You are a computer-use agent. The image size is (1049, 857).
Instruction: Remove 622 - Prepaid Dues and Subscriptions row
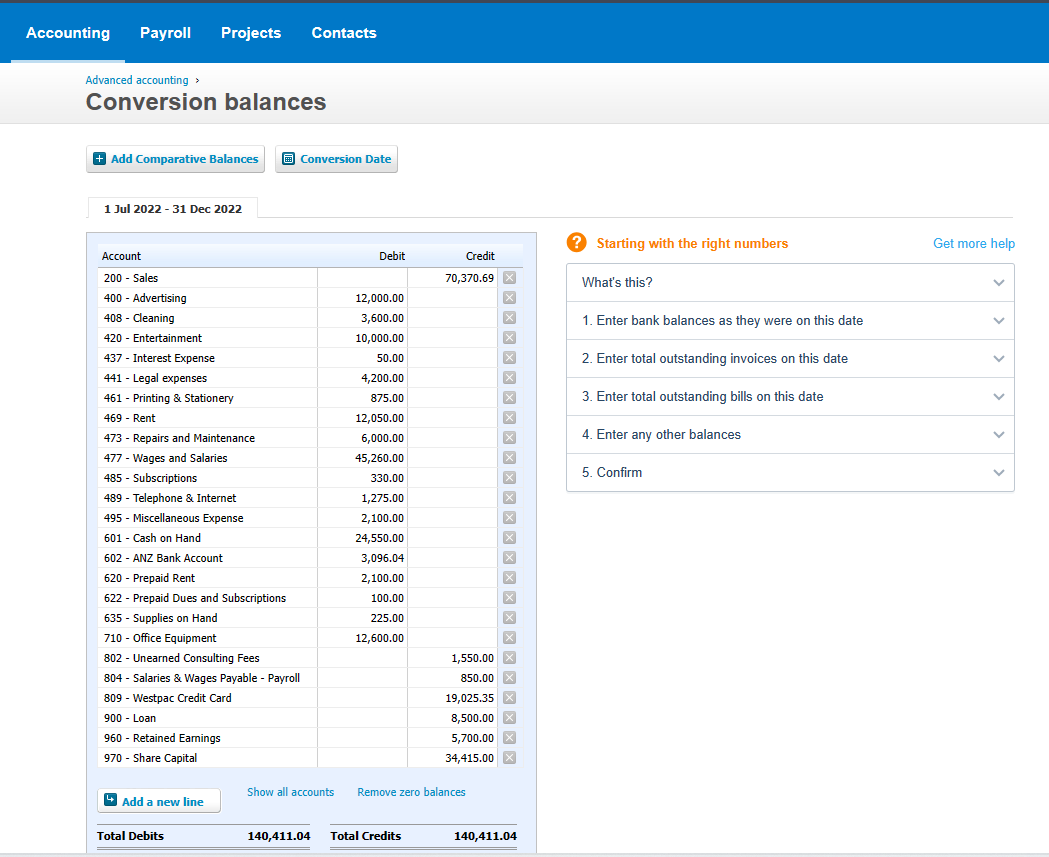(509, 598)
